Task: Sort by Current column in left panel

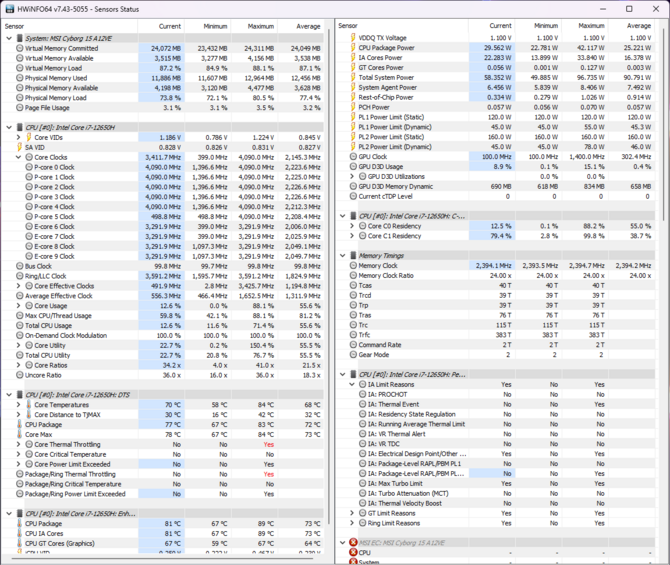Action: click(x=162, y=26)
